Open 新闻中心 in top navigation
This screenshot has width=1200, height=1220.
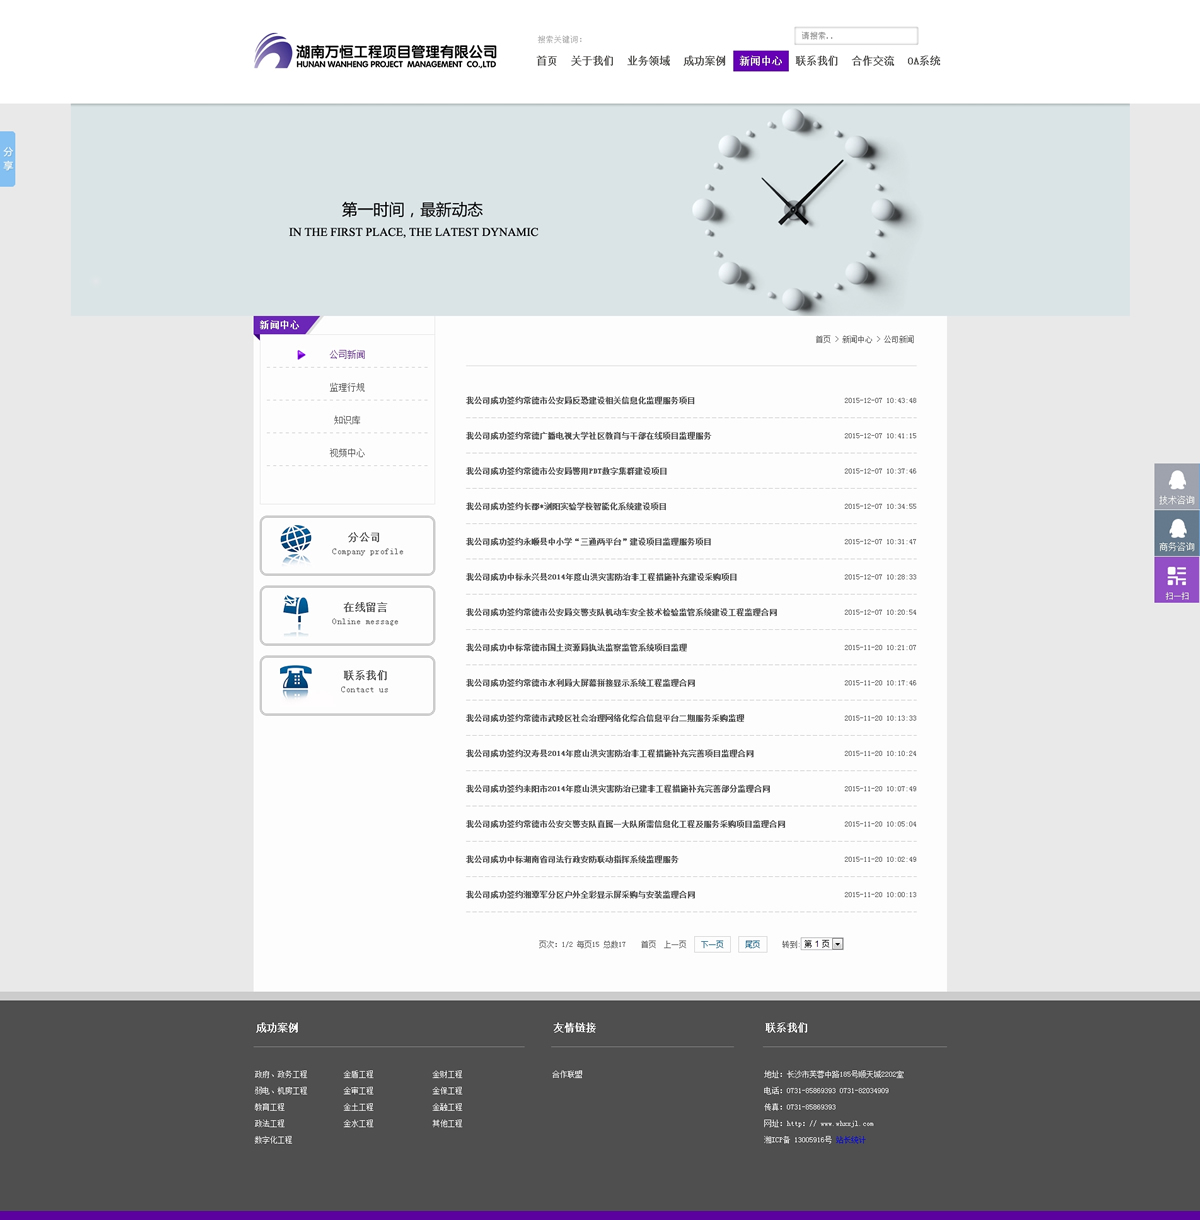[760, 61]
